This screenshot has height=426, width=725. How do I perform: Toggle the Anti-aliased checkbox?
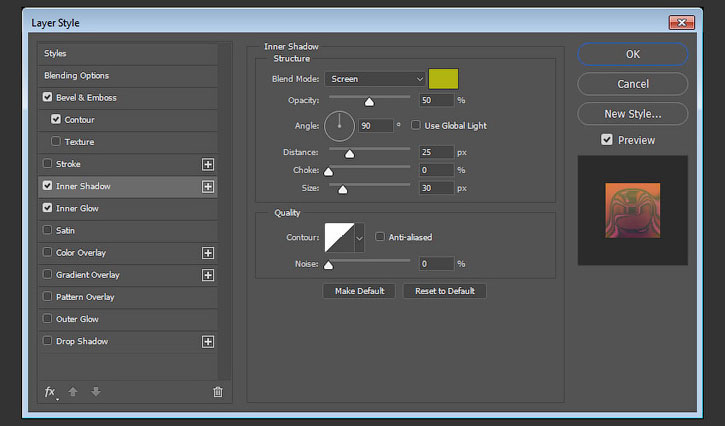coord(380,237)
